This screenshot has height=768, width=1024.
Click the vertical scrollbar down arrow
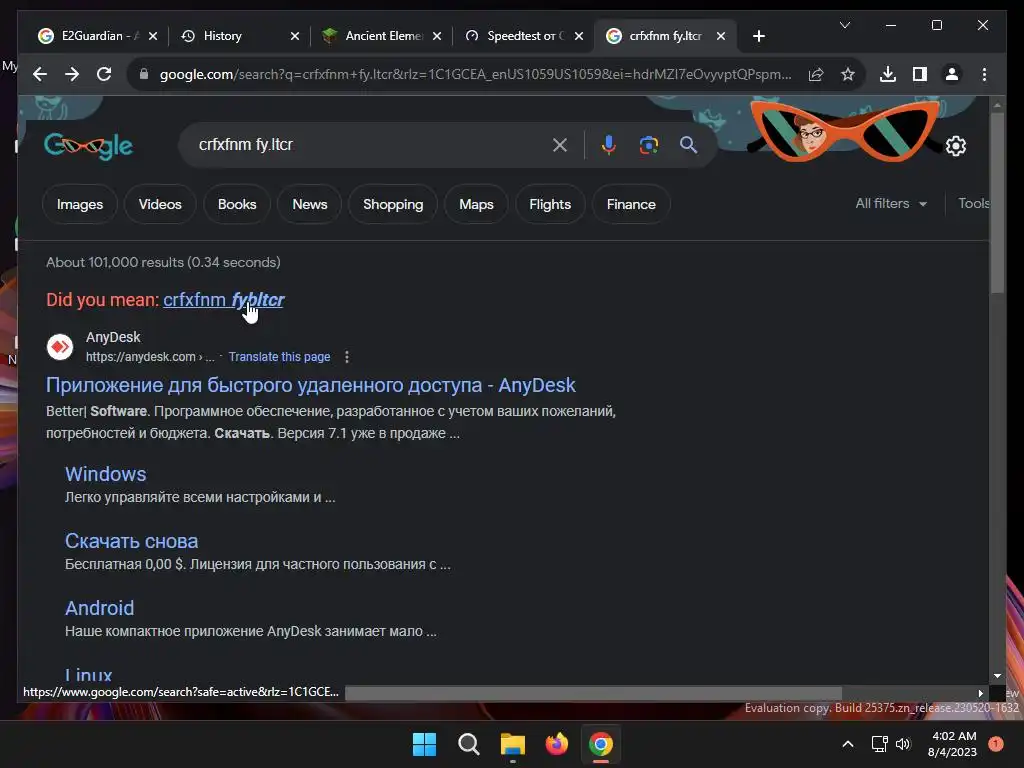point(997,676)
